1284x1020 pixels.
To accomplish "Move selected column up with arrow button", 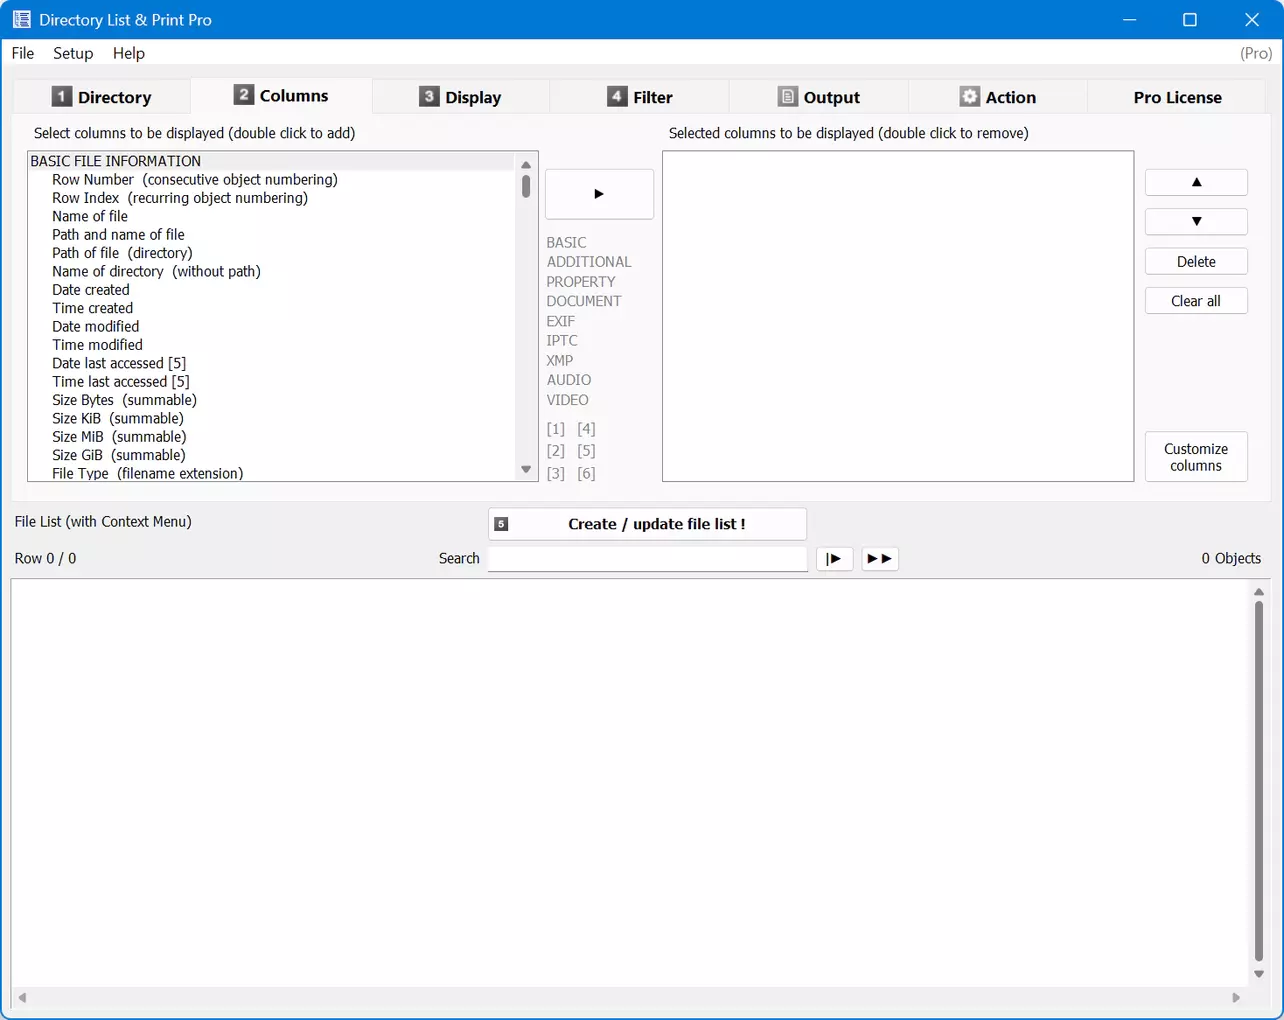I will point(1196,182).
